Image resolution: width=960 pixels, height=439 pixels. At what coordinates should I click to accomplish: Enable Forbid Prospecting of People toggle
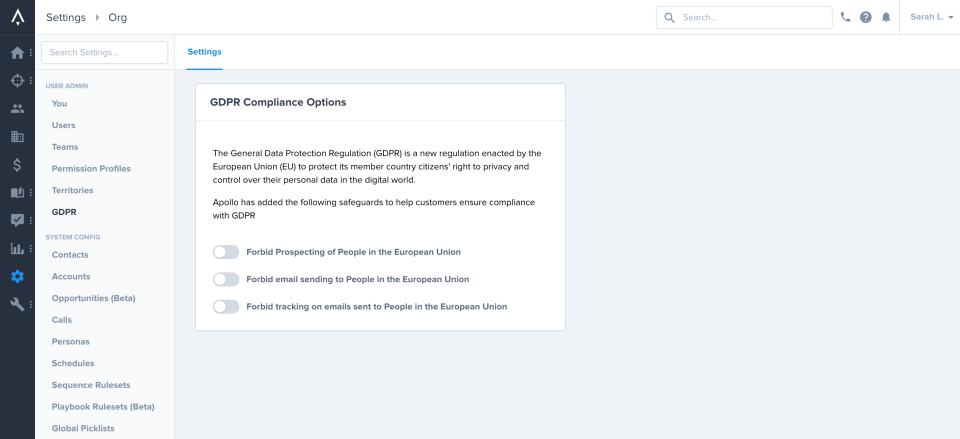tap(226, 252)
